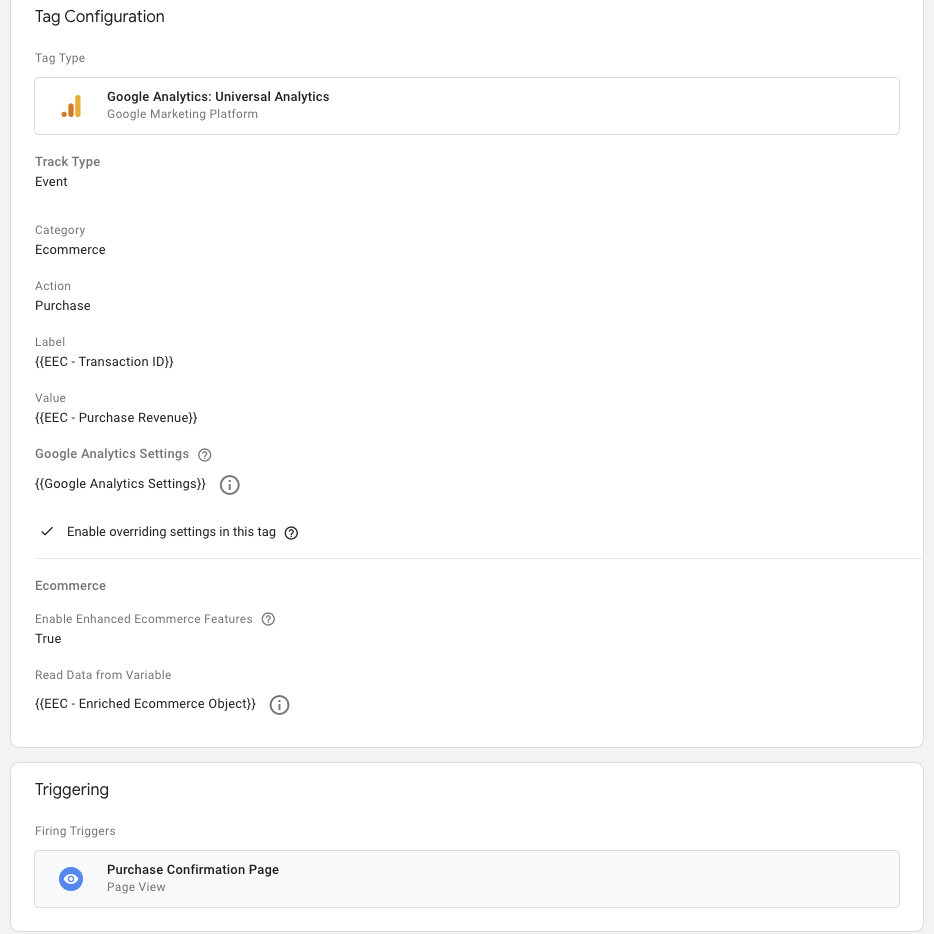Click the Triggering section heading
Viewport: 934px width, 934px height.
click(72, 790)
